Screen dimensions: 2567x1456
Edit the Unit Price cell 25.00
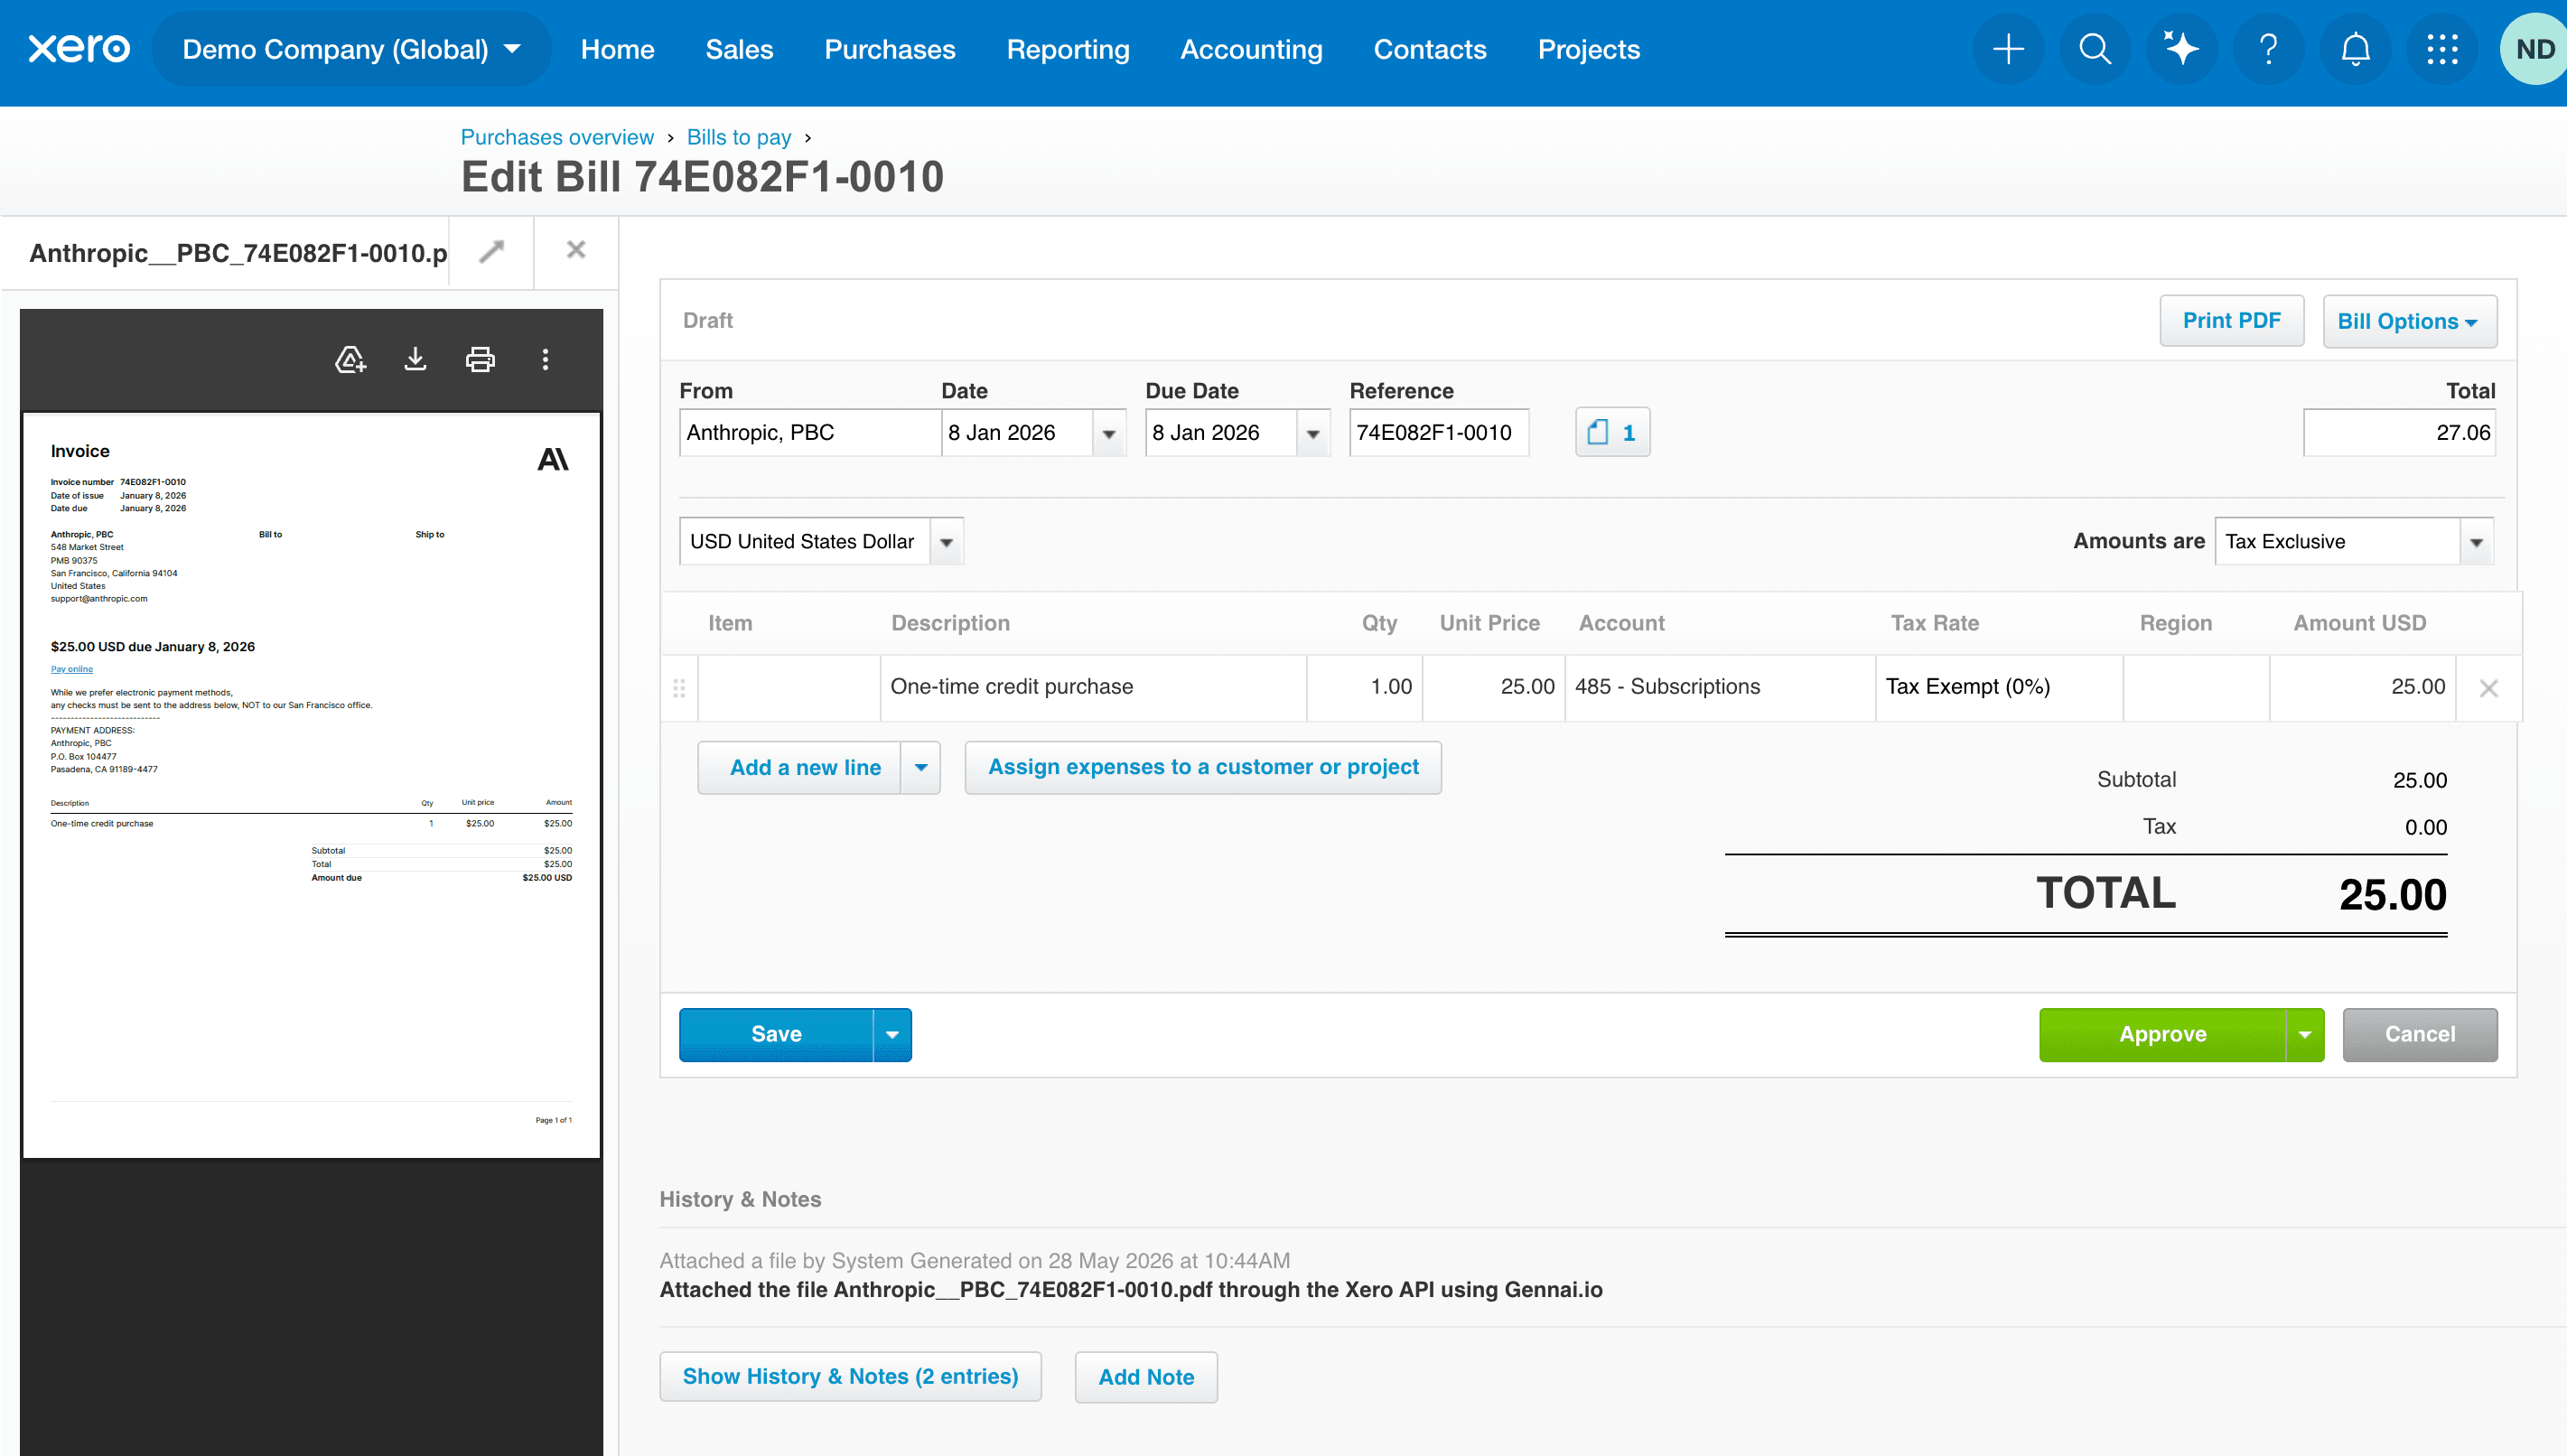pyautogui.click(x=1494, y=687)
